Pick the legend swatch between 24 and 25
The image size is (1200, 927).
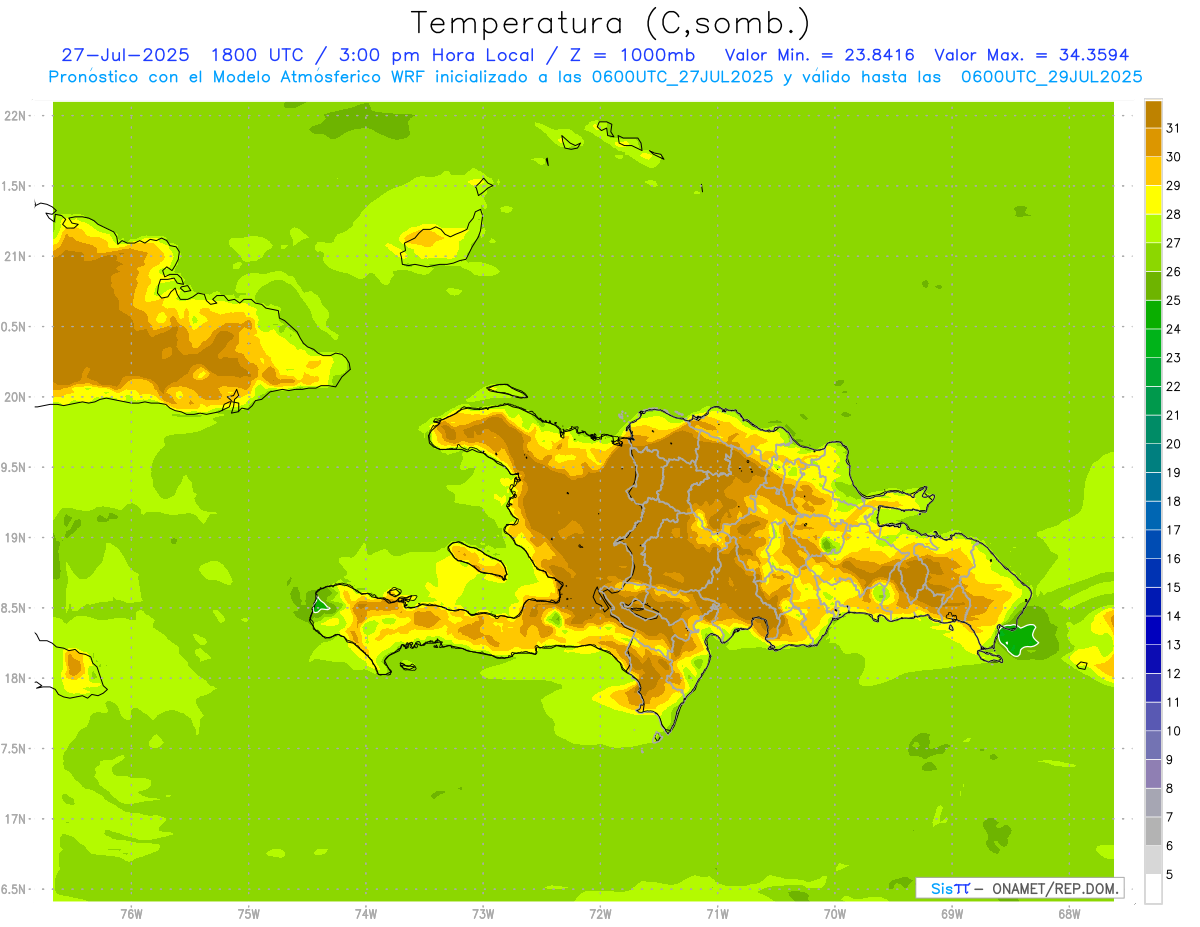click(x=1153, y=314)
